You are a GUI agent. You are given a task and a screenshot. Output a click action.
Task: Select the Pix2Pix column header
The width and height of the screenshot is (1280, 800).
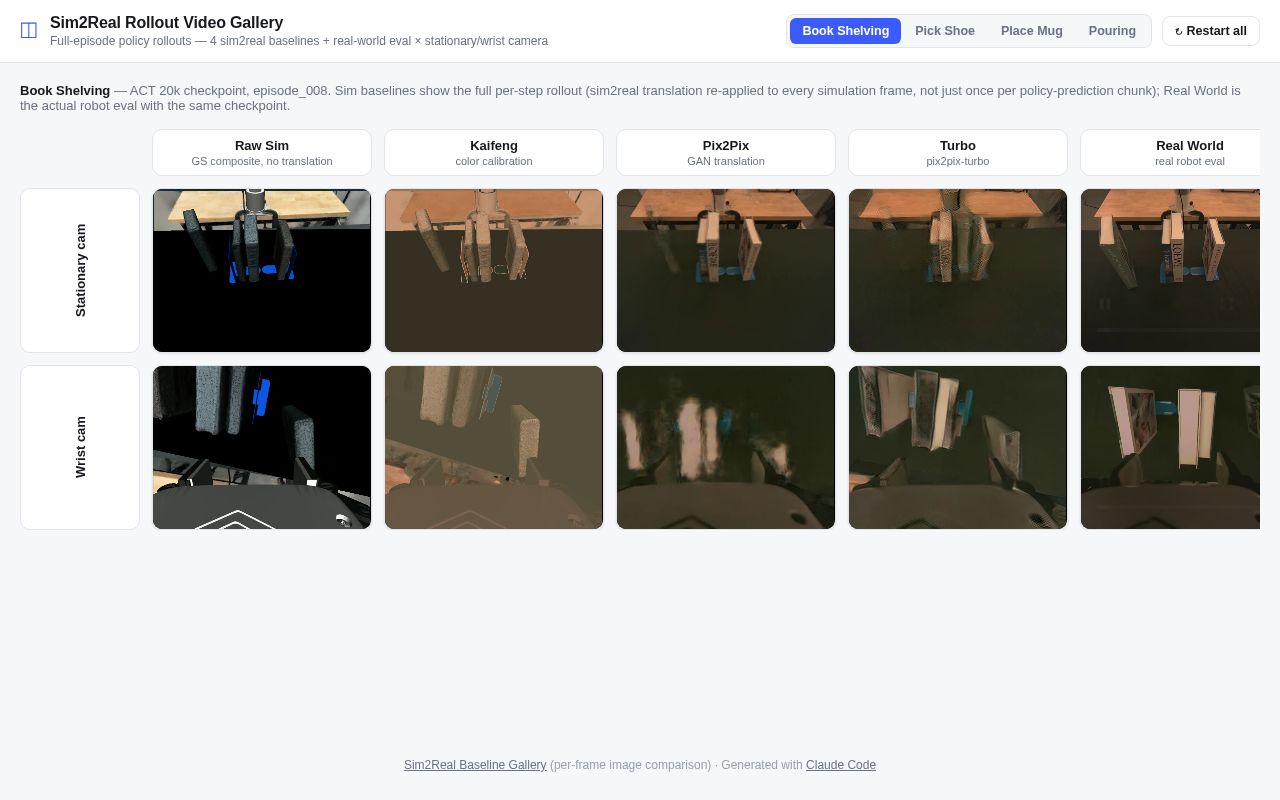(x=726, y=152)
